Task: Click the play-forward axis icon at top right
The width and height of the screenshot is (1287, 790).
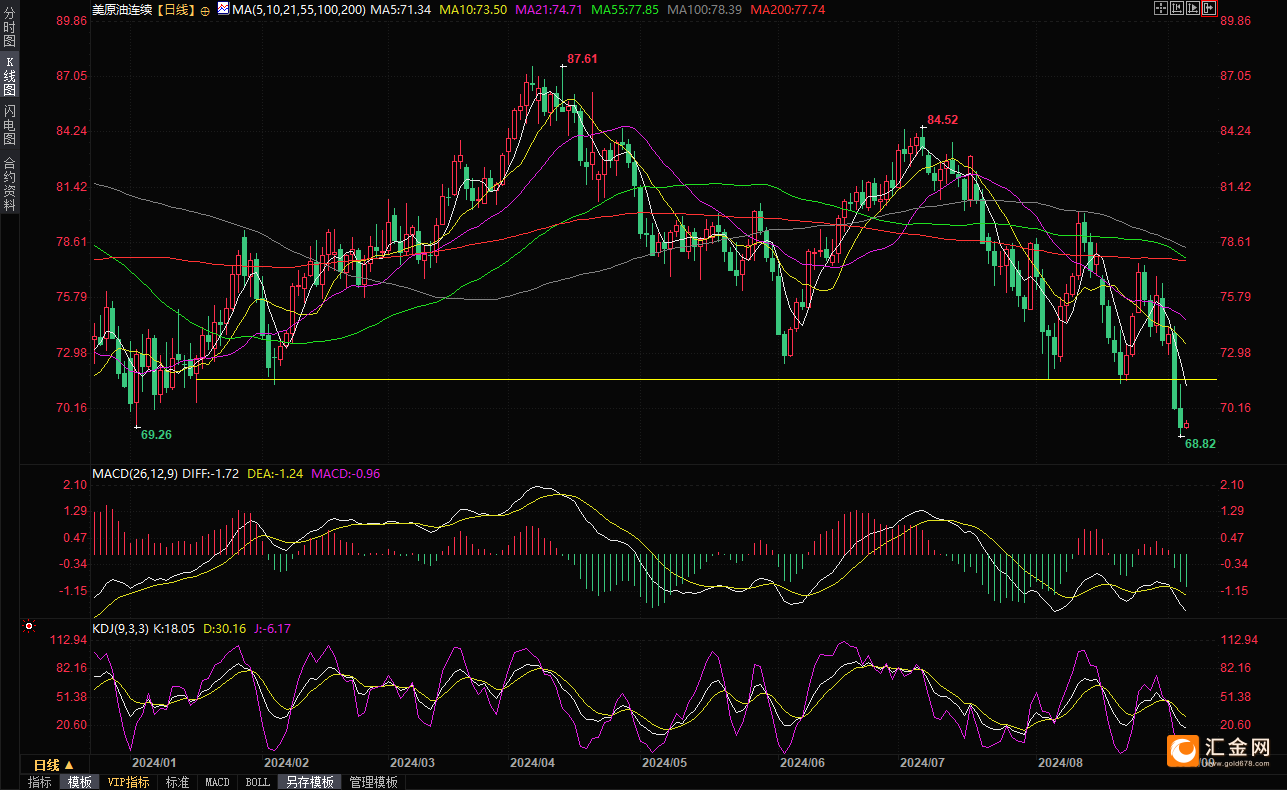Action: tap(1193, 8)
